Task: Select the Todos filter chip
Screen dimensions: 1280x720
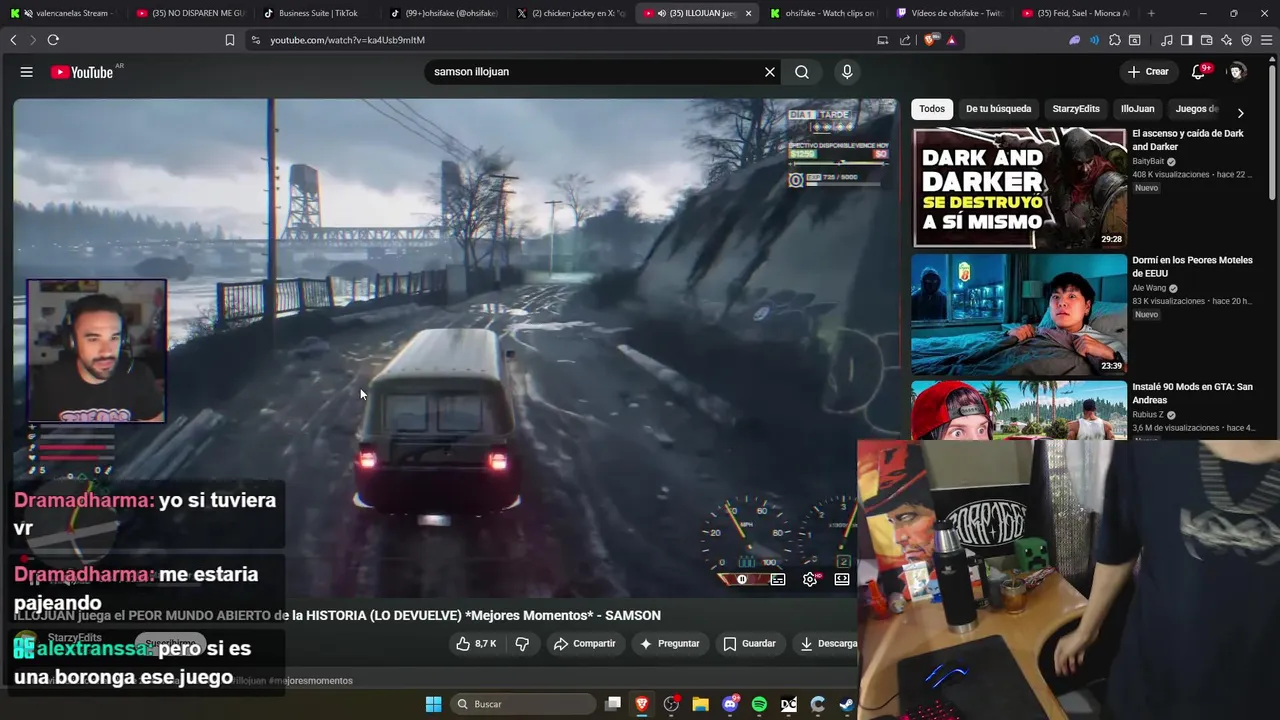Action: (x=932, y=109)
